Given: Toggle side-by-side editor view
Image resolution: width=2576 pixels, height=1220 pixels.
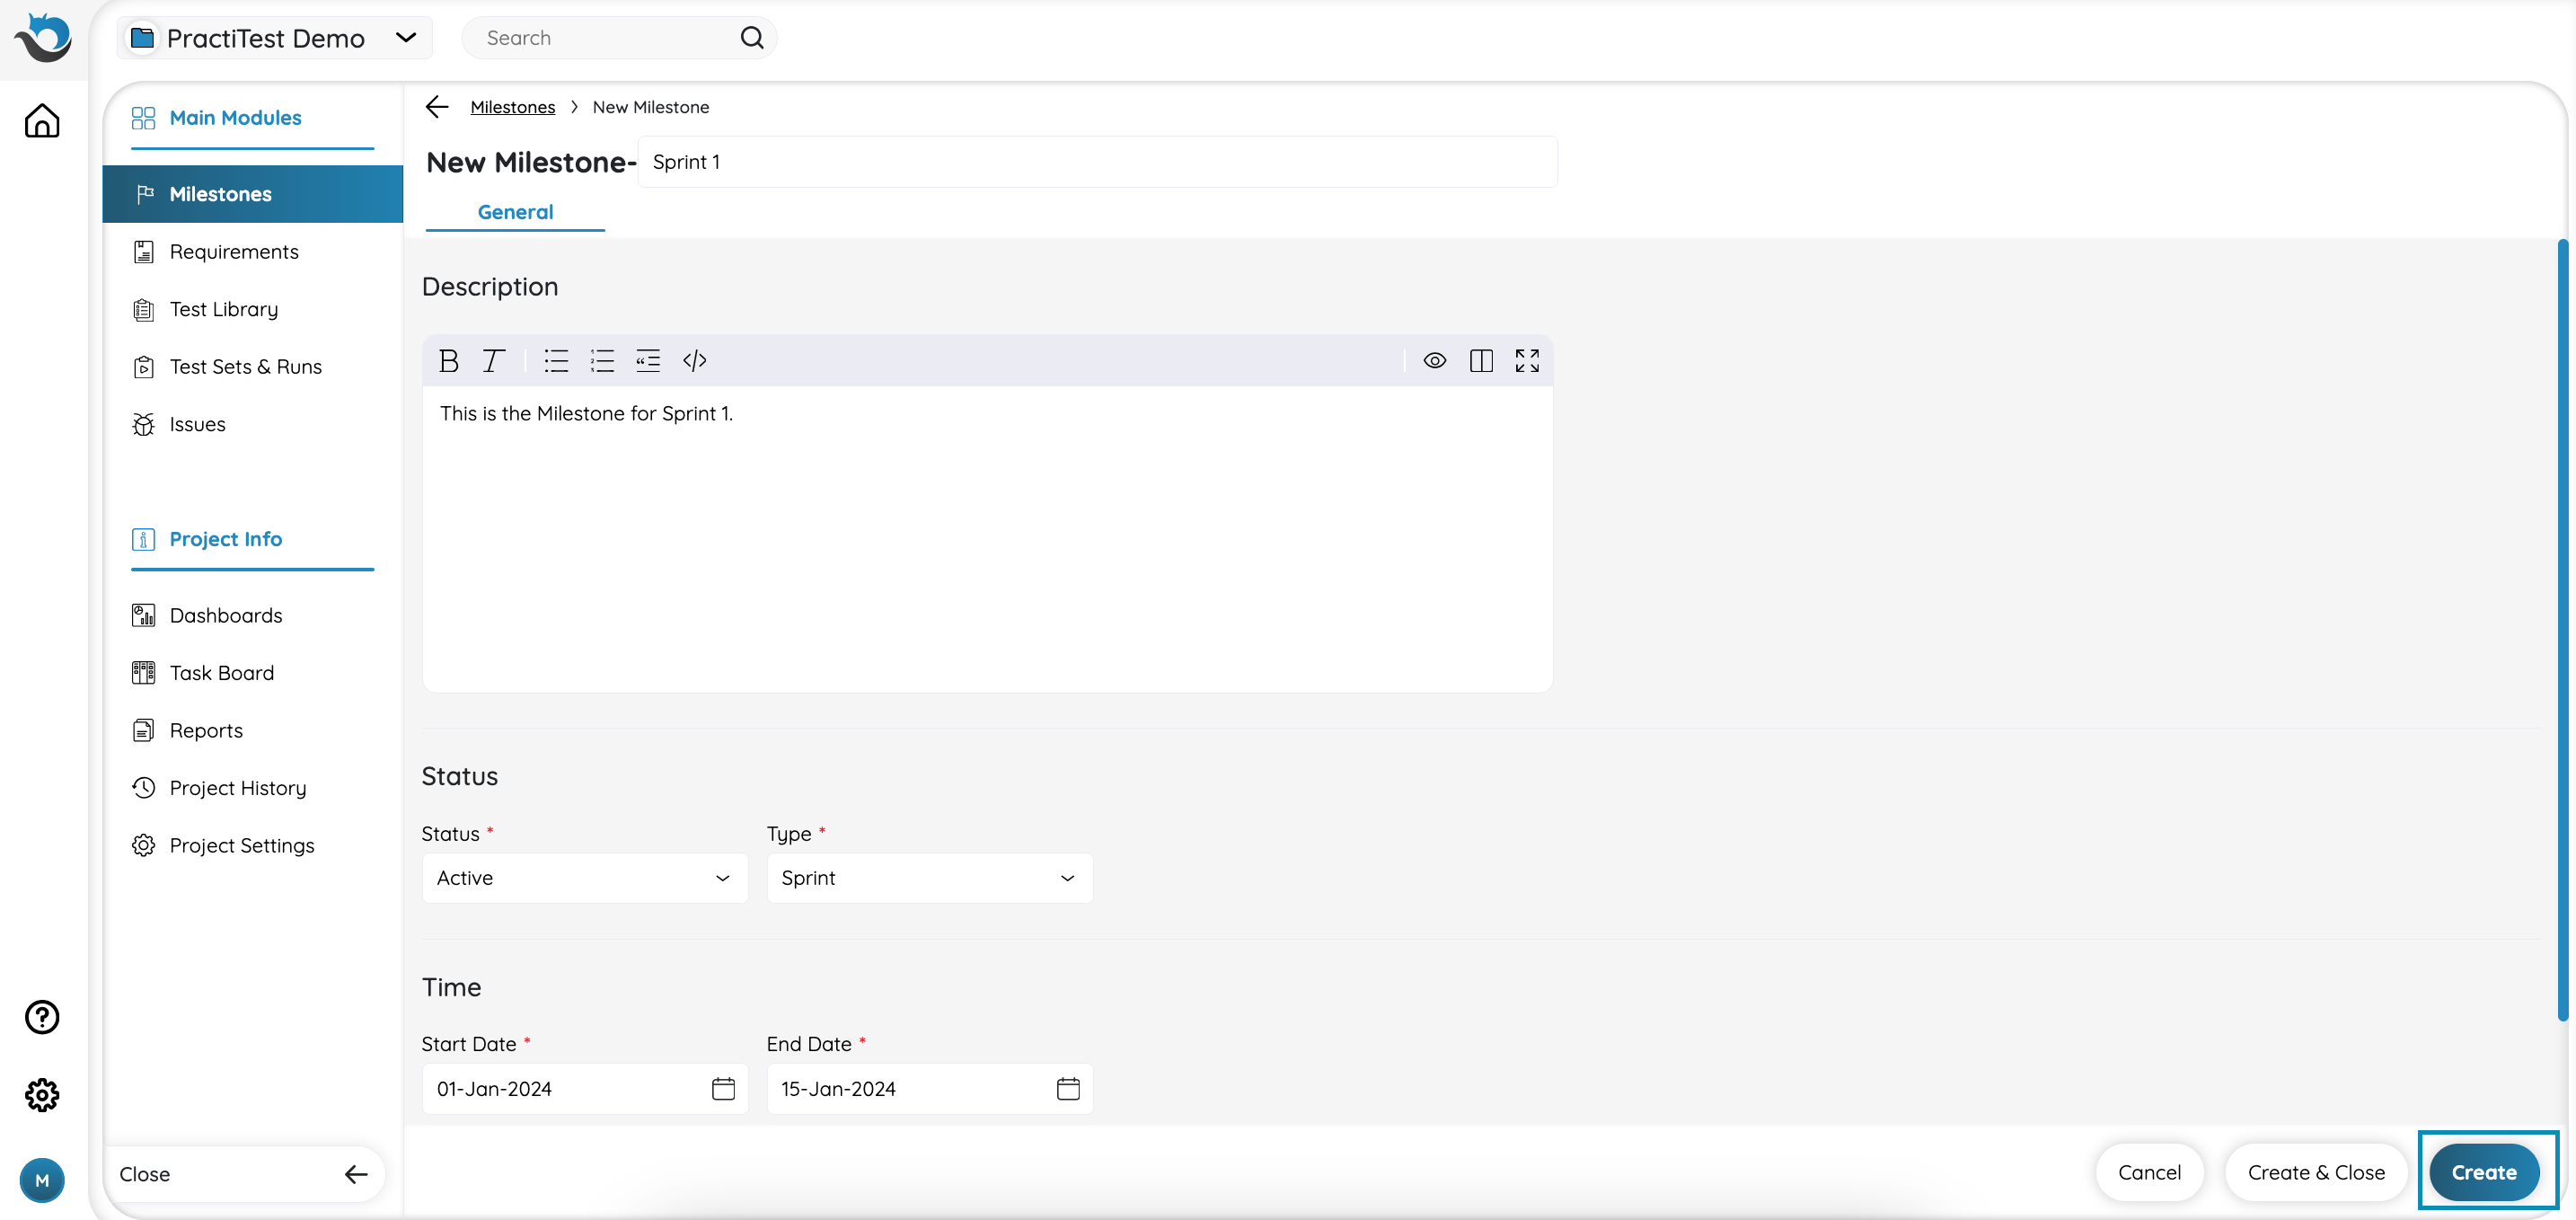Looking at the screenshot, I should (1481, 361).
